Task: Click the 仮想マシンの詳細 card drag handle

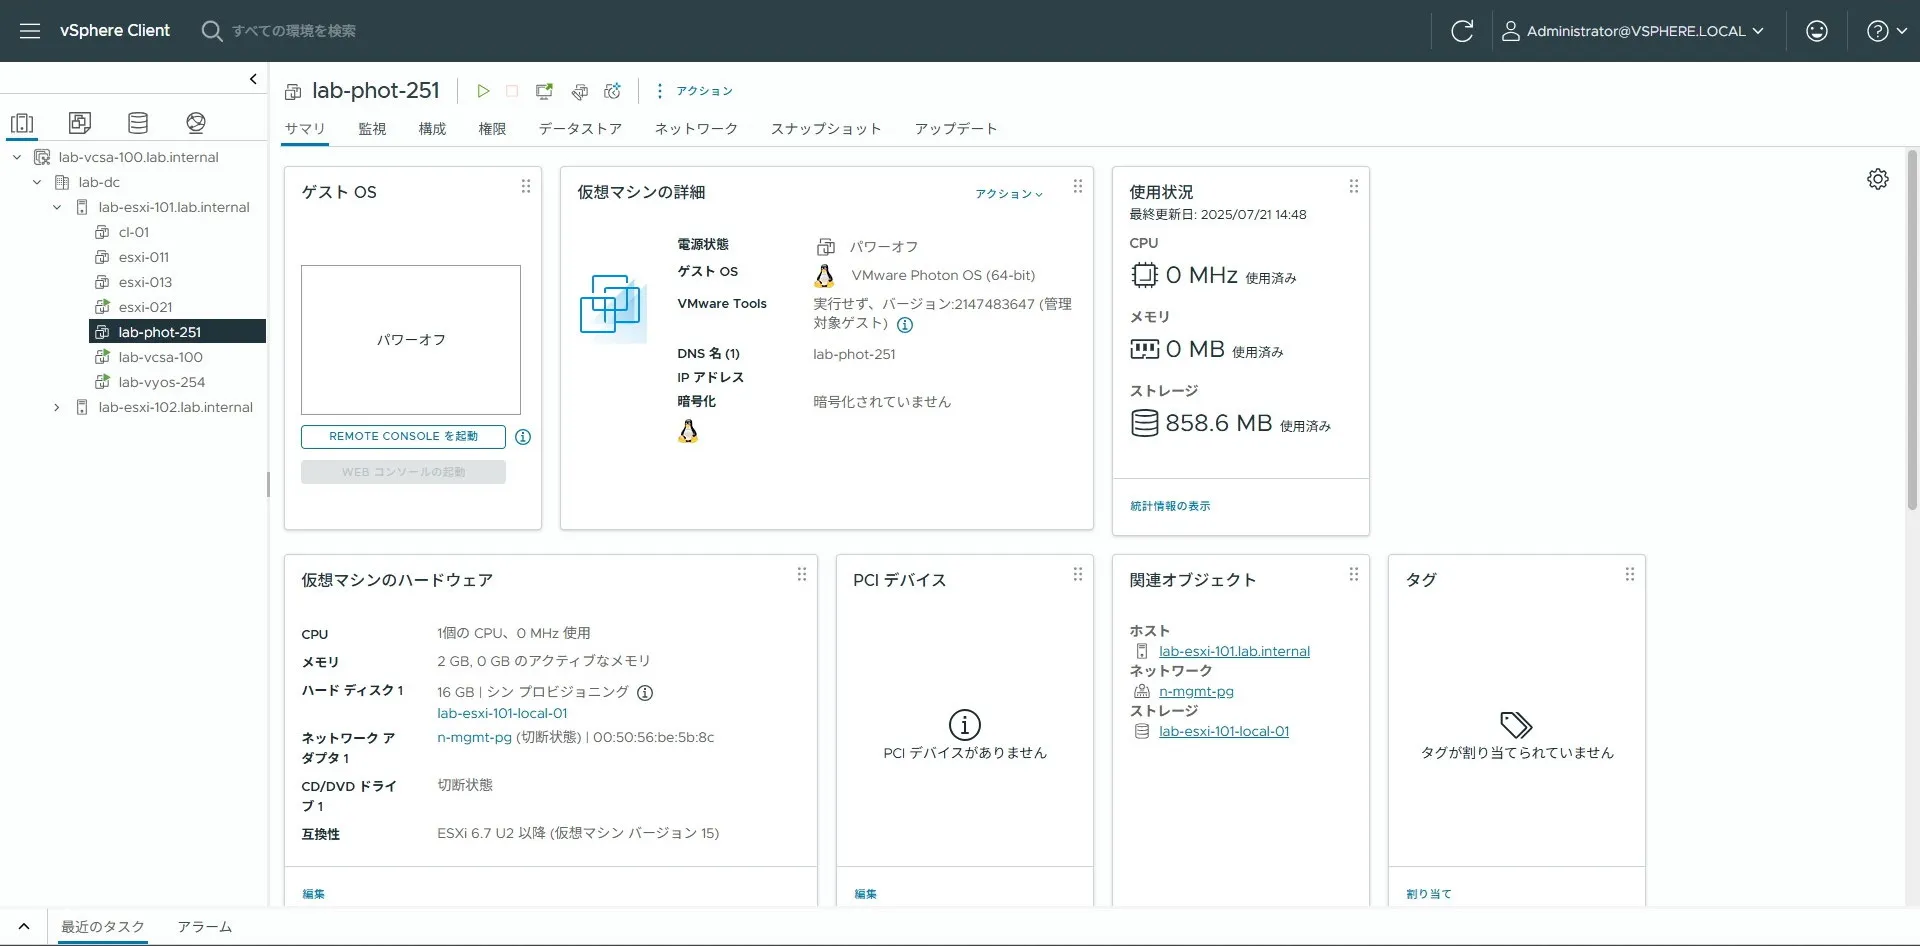Action: pyautogui.click(x=1078, y=187)
